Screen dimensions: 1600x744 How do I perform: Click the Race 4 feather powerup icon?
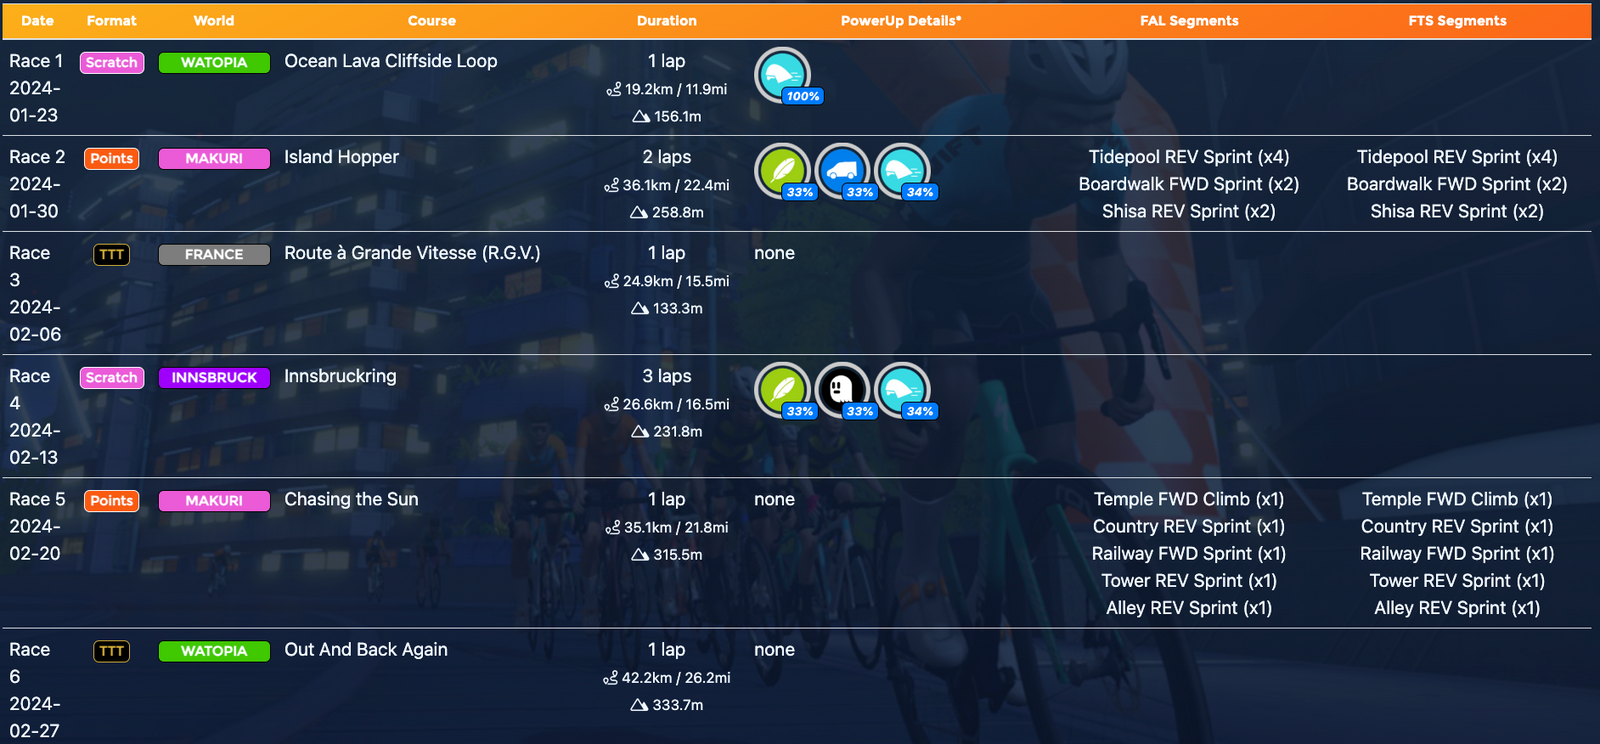click(x=782, y=389)
